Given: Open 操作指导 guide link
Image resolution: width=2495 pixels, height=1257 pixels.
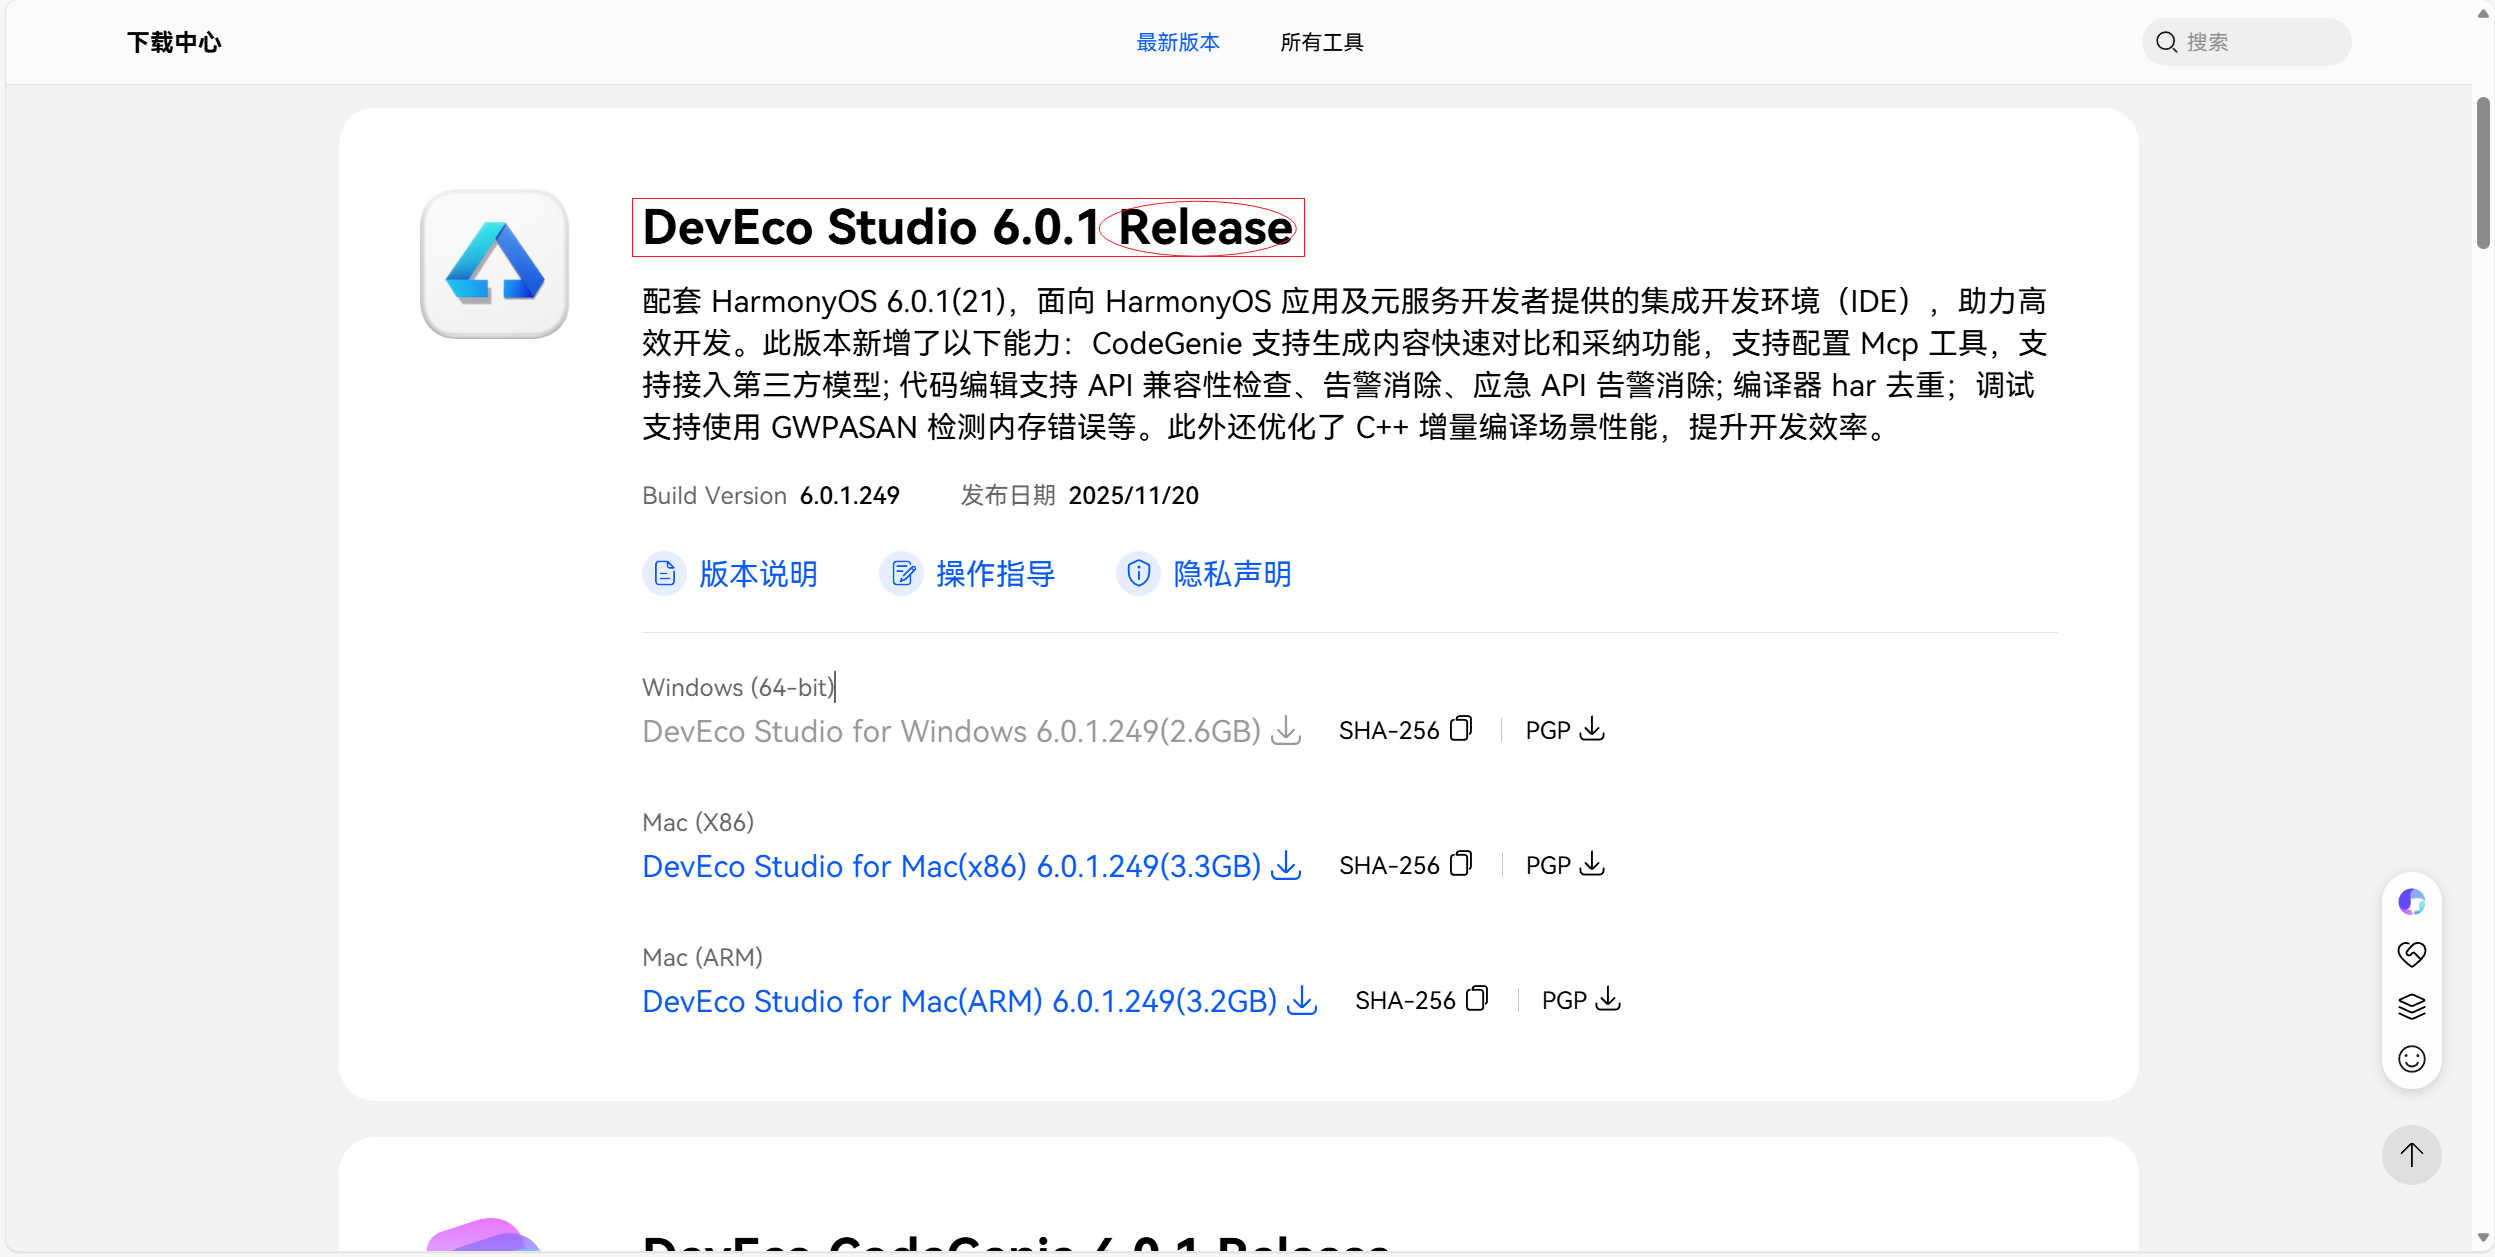Looking at the screenshot, I should click(994, 574).
